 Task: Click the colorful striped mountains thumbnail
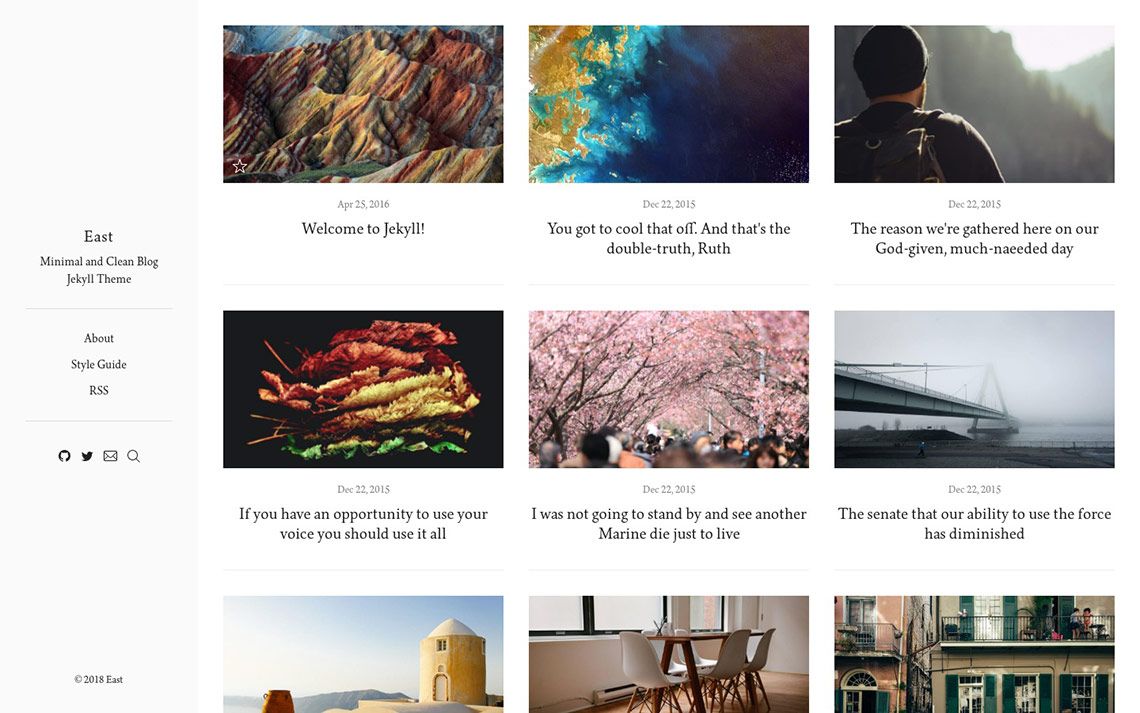pos(363,104)
